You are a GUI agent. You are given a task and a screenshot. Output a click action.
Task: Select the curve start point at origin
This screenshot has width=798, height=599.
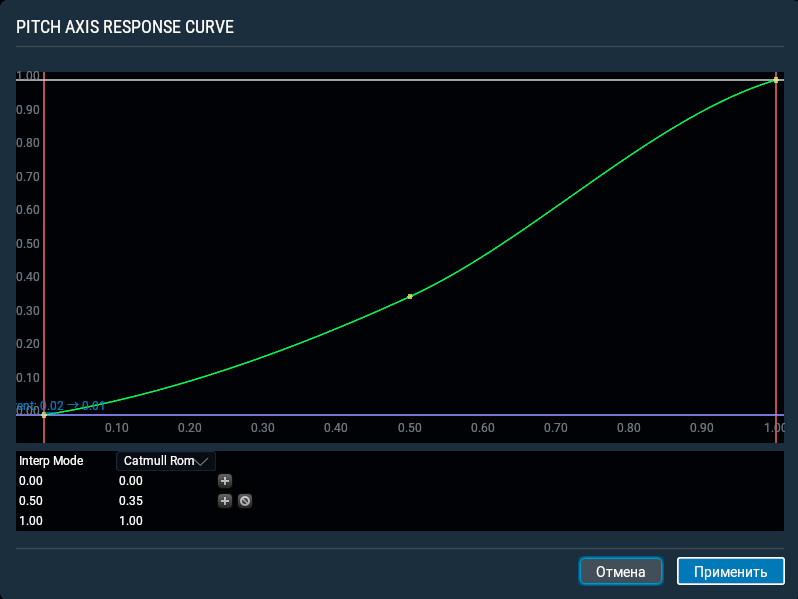click(44, 414)
